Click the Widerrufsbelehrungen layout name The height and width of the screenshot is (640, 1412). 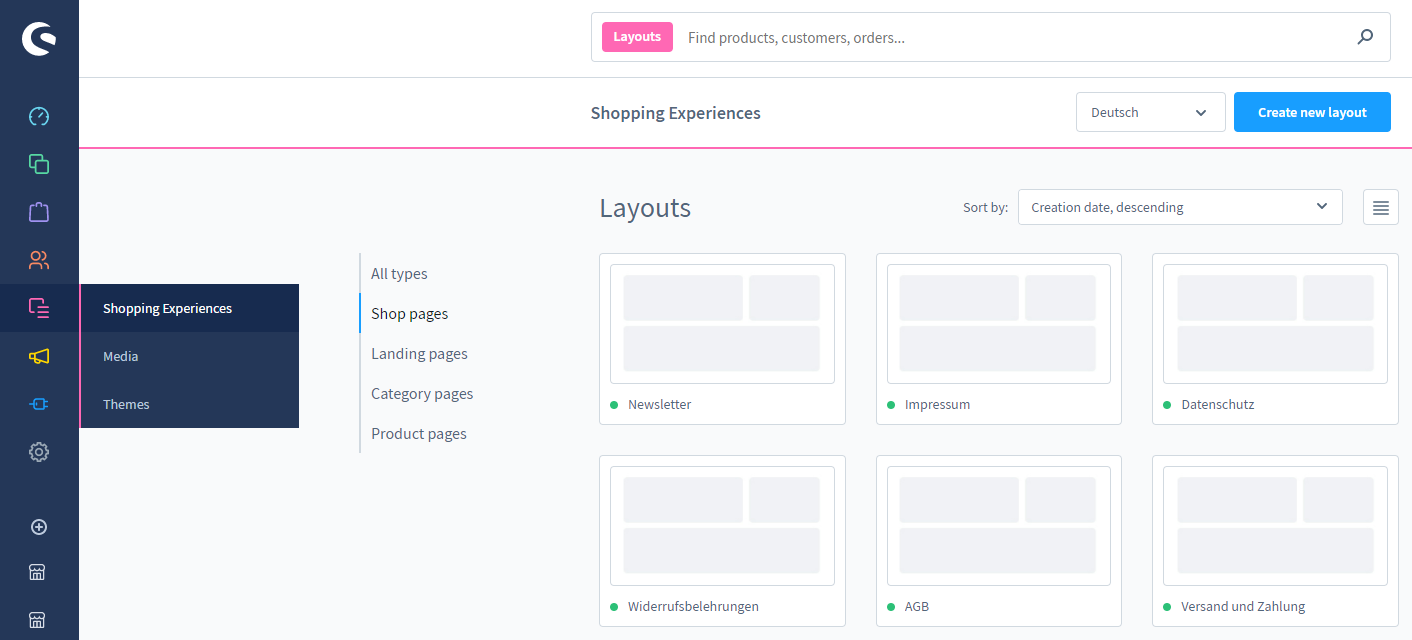pos(693,606)
